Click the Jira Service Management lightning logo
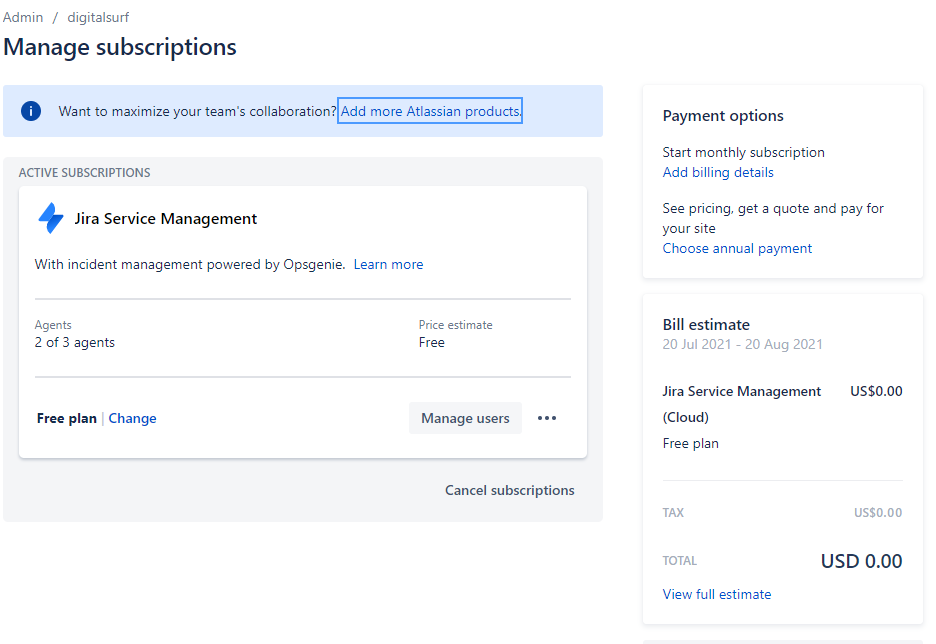The image size is (936, 644). tap(51, 218)
